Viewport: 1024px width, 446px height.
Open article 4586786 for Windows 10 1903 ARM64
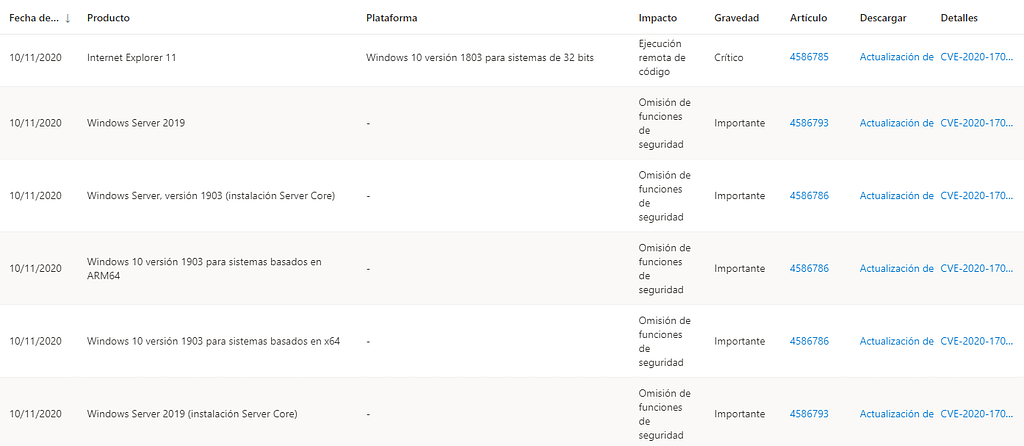pyautogui.click(x=809, y=268)
